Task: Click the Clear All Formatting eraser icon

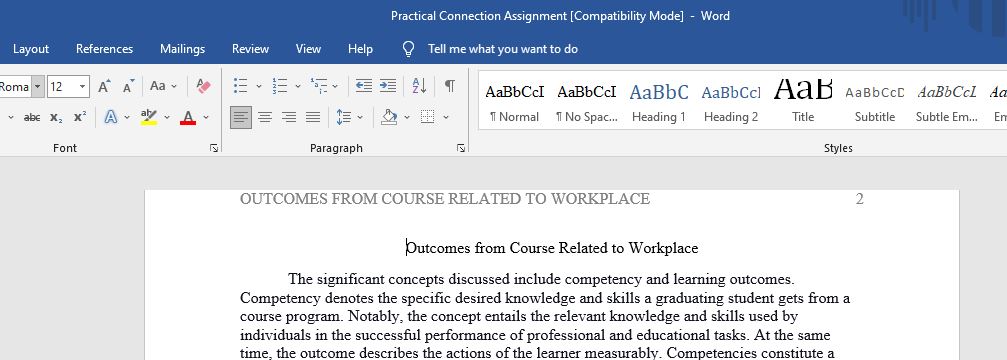Action: coord(204,86)
